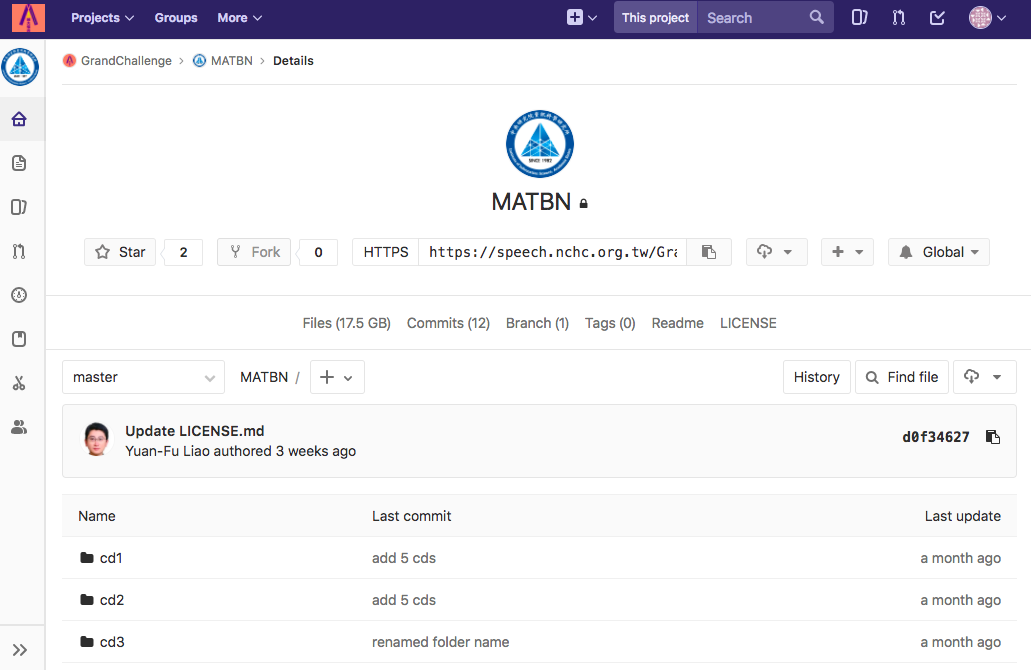Switch to the Commits (12) tab
This screenshot has width=1031, height=670.
coord(448,323)
